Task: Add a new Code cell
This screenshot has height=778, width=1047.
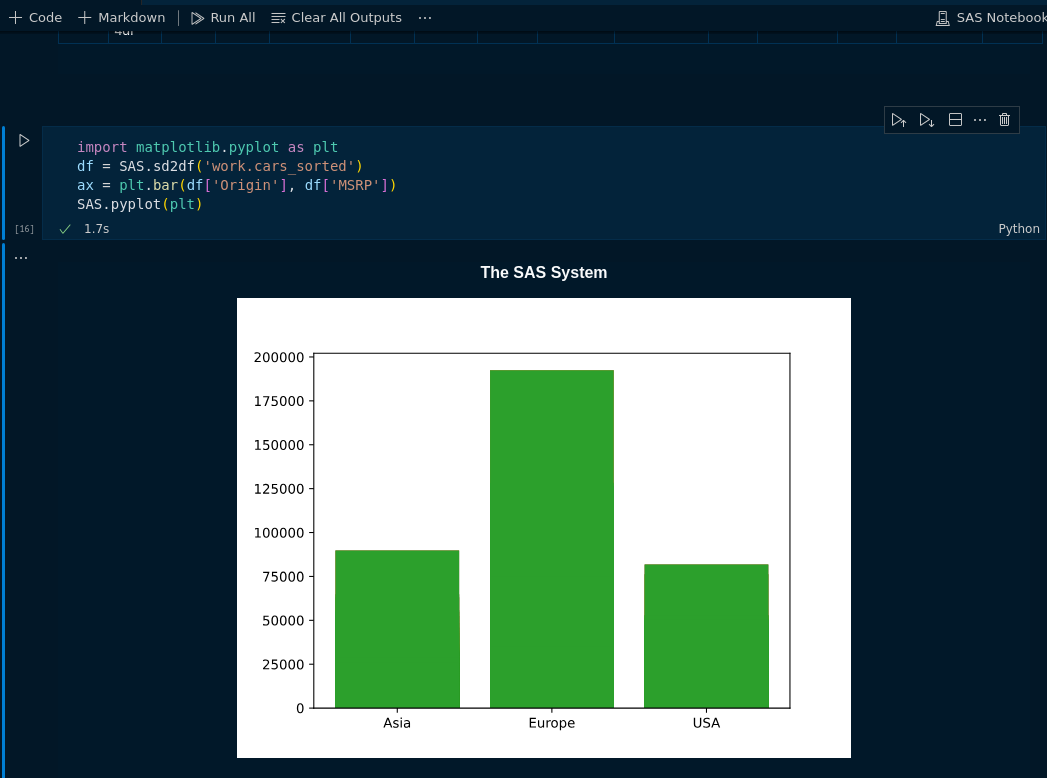Action: 35,17
